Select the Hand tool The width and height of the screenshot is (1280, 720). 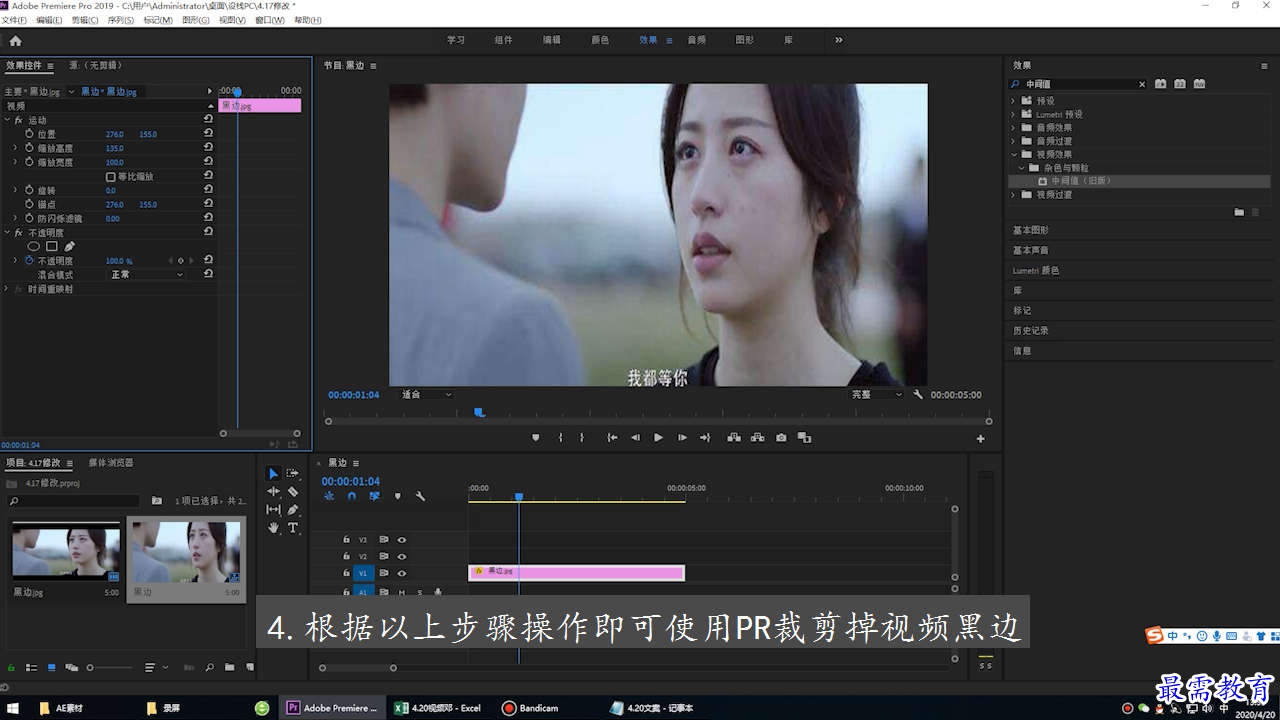click(x=274, y=527)
